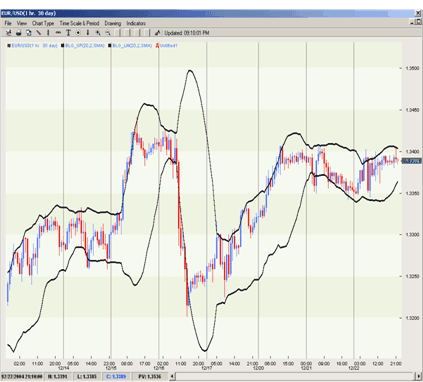
Task: Click the horizontal scrollbar left arrow
Action: tap(172, 377)
